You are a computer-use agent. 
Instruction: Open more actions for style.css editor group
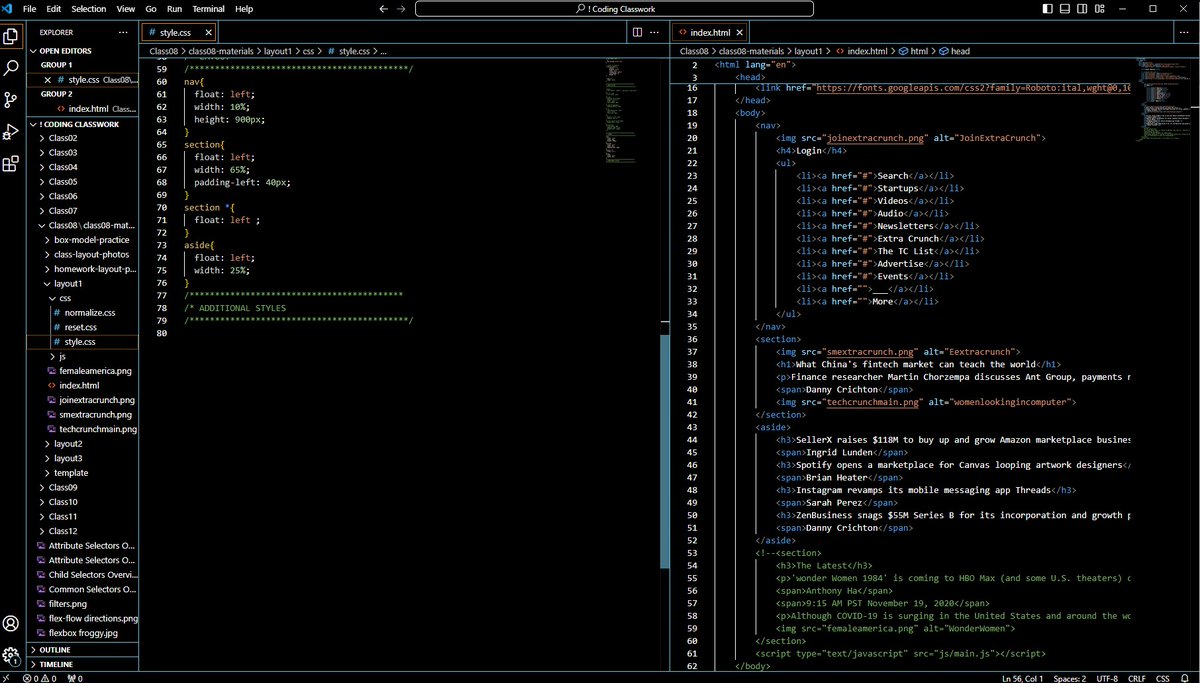coord(656,32)
